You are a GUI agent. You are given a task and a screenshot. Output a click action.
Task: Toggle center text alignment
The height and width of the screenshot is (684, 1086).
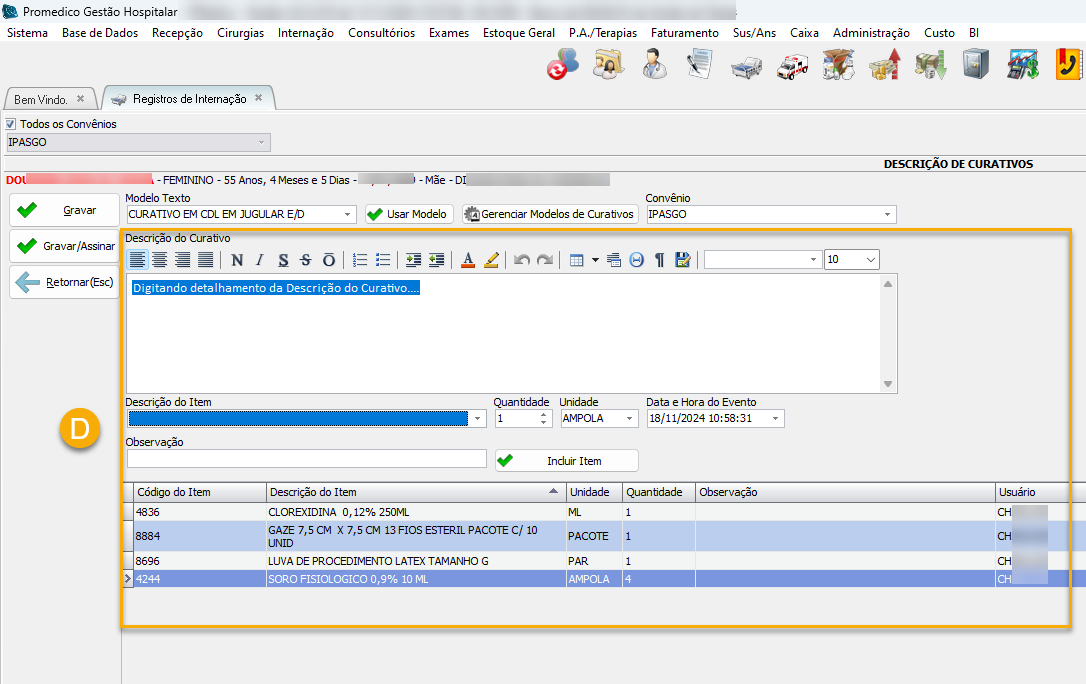tap(159, 260)
